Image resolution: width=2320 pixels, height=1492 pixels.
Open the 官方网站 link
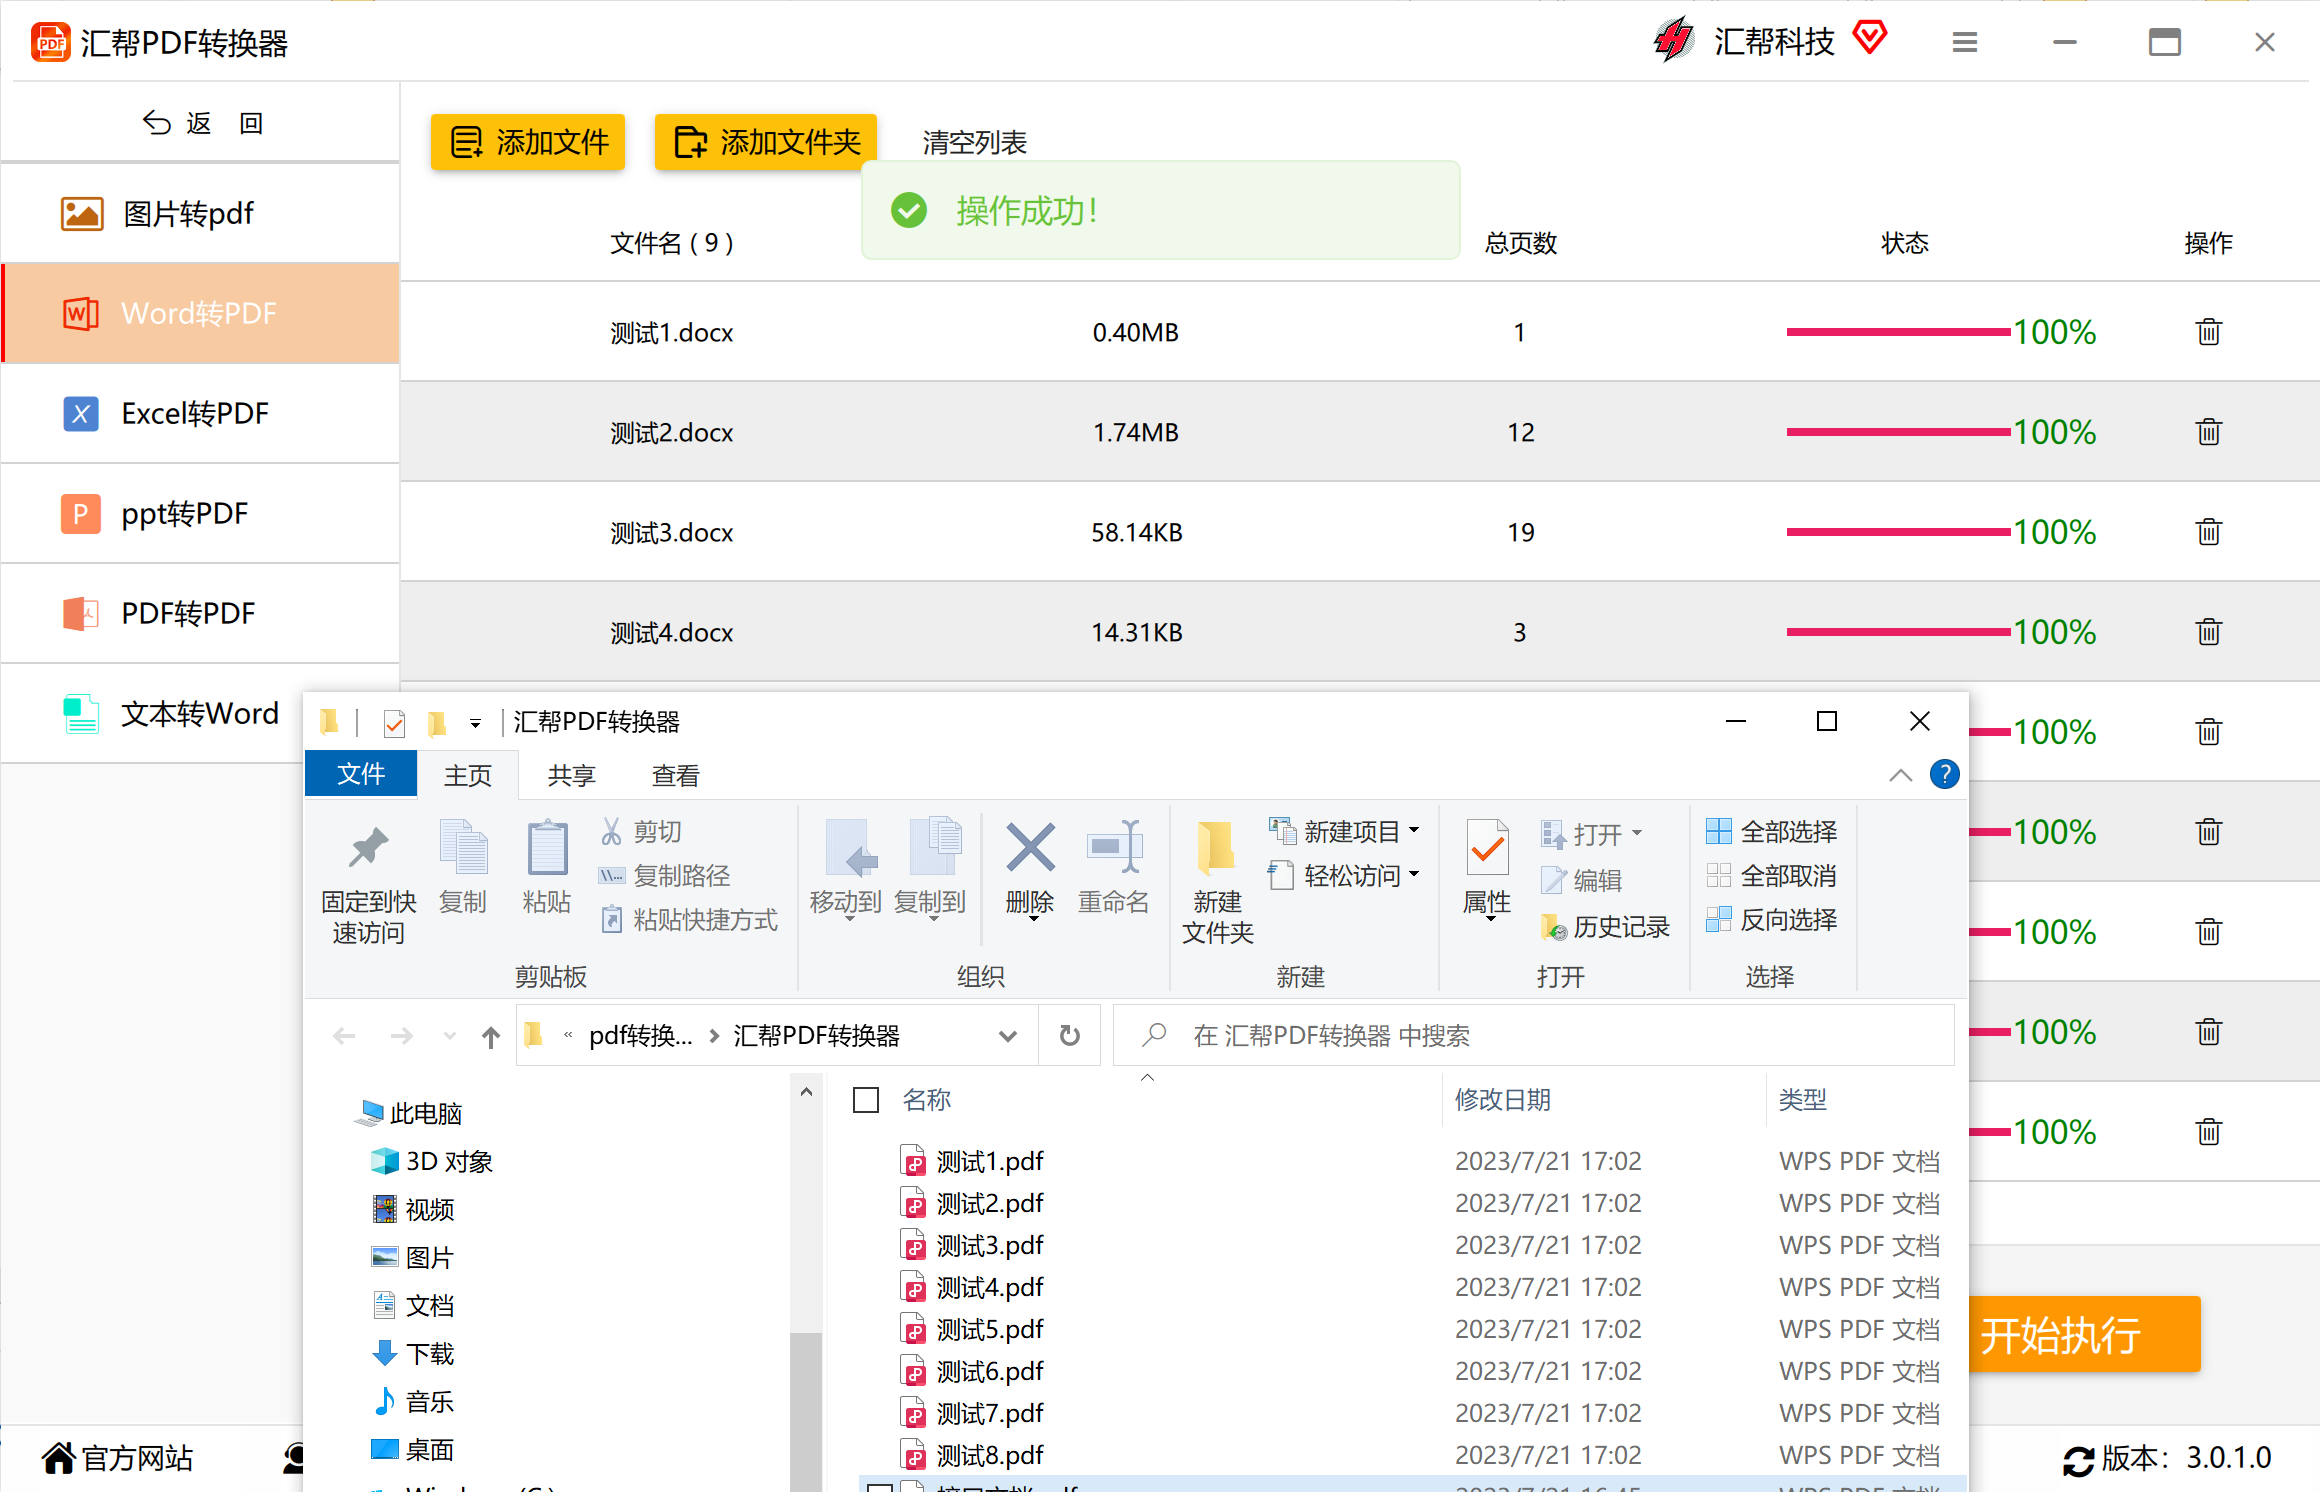[118, 1459]
